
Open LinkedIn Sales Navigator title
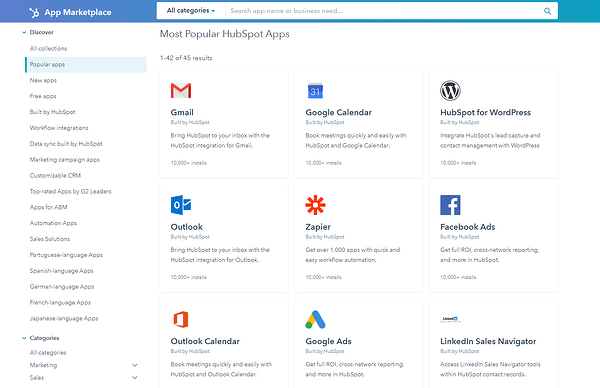[x=488, y=341]
